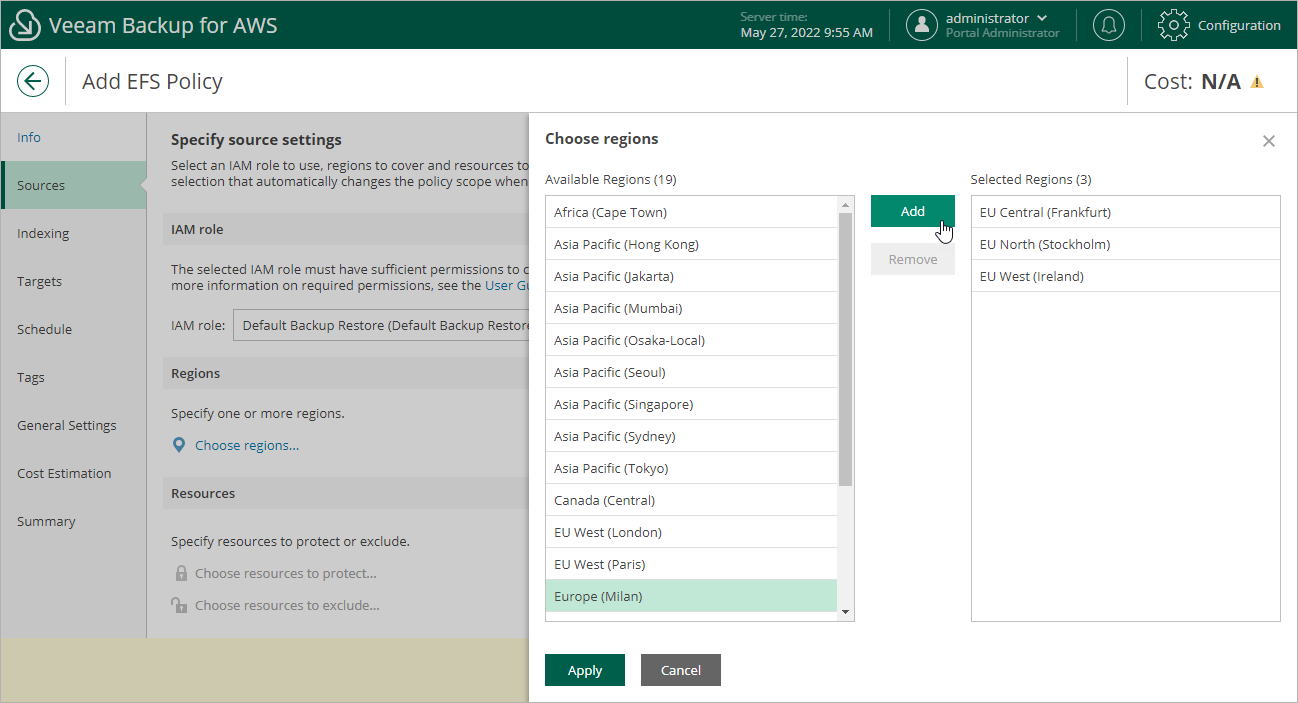Cancel the region selection

click(680, 670)
